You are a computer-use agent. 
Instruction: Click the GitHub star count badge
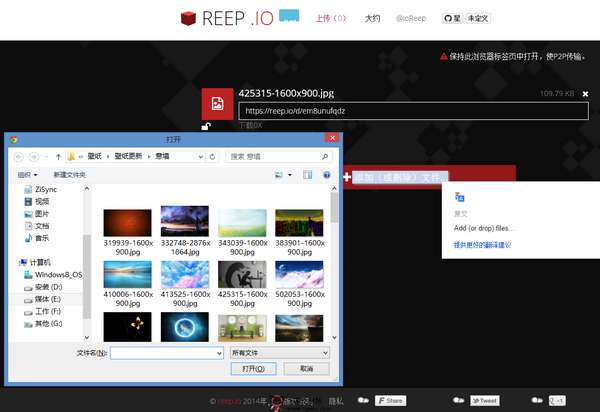coord(478,18)
